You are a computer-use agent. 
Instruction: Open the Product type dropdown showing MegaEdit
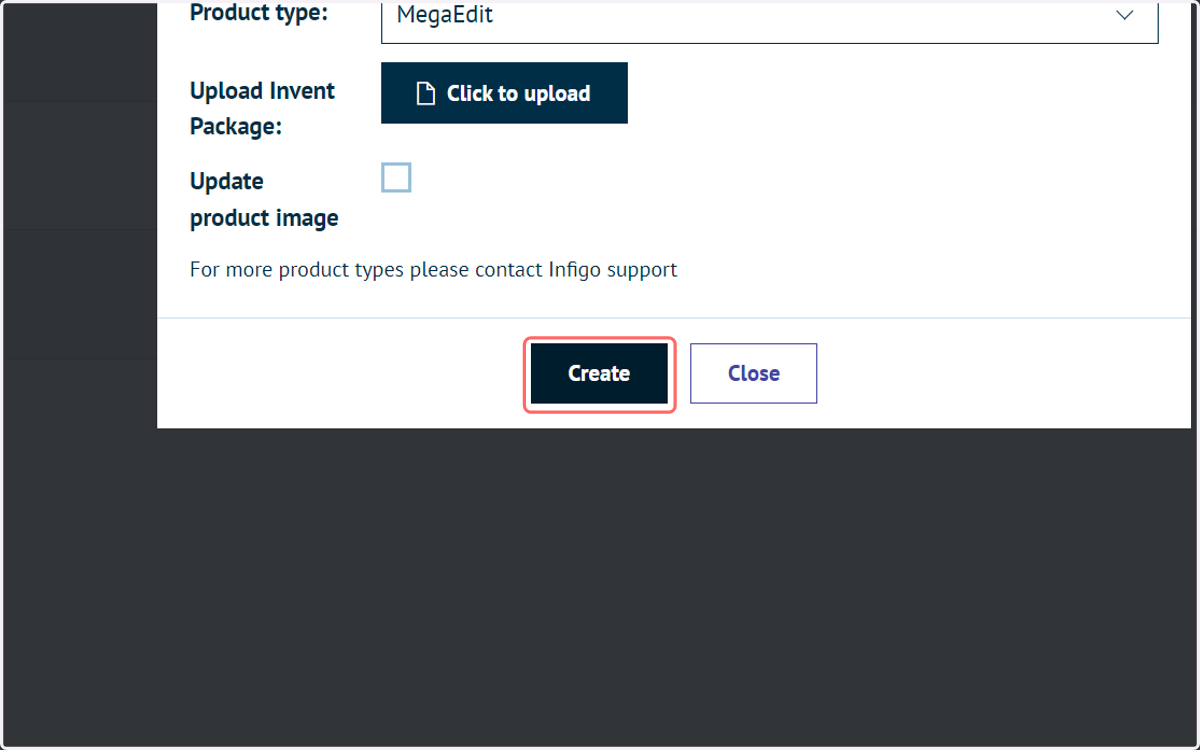point(769,20)
